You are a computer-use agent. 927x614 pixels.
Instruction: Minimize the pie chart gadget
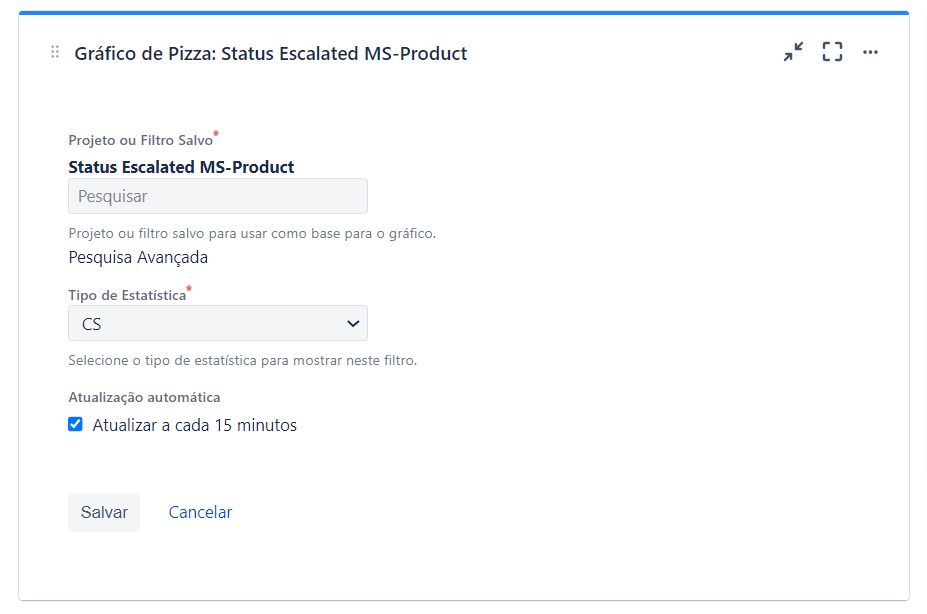click(x=793, y=52)
